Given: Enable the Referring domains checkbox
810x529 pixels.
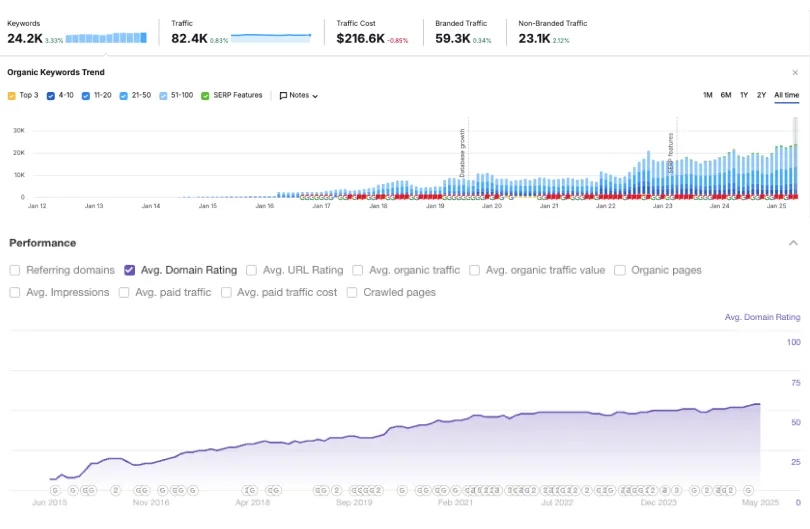Looking at the screenshot, I should click(x=15, y=270).
